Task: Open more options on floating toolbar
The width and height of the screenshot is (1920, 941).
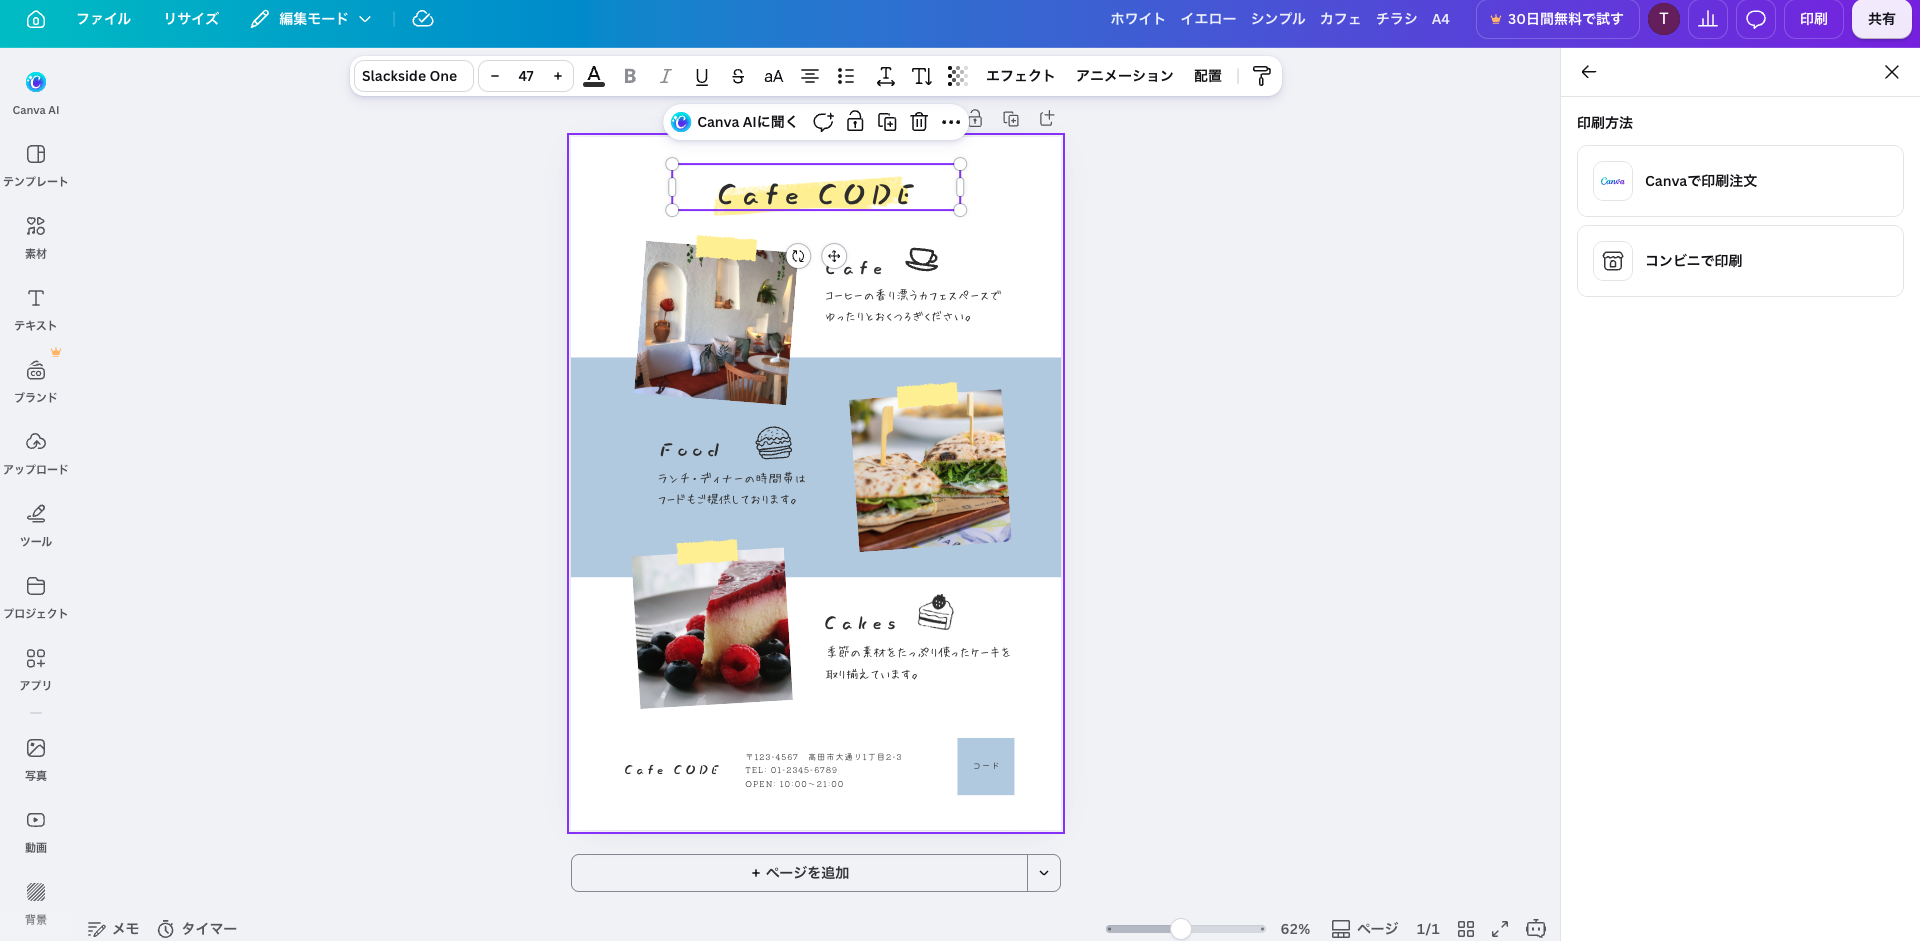Action: (x=951, y=122)
